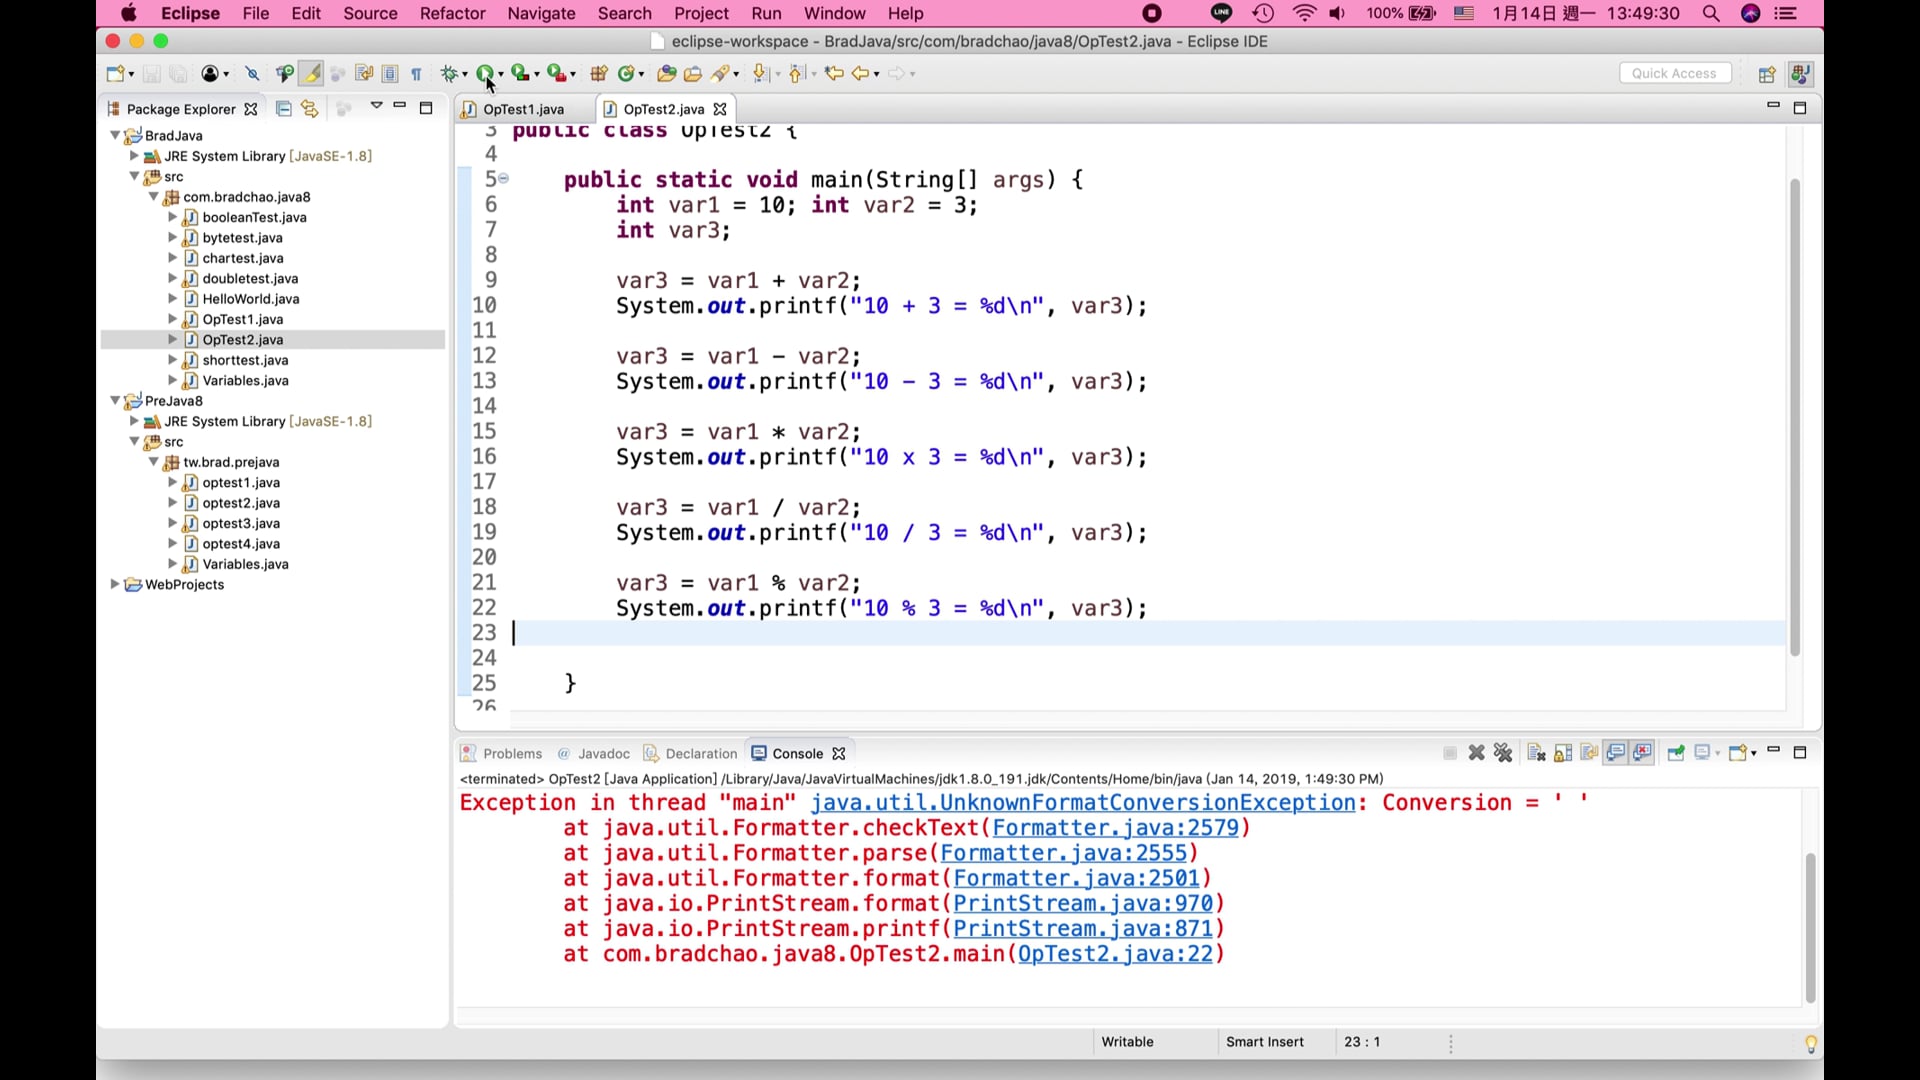Open the Refactor menu
Image resolution: width=1920 pixels, height=1080 pixels.
click(452, 13)
